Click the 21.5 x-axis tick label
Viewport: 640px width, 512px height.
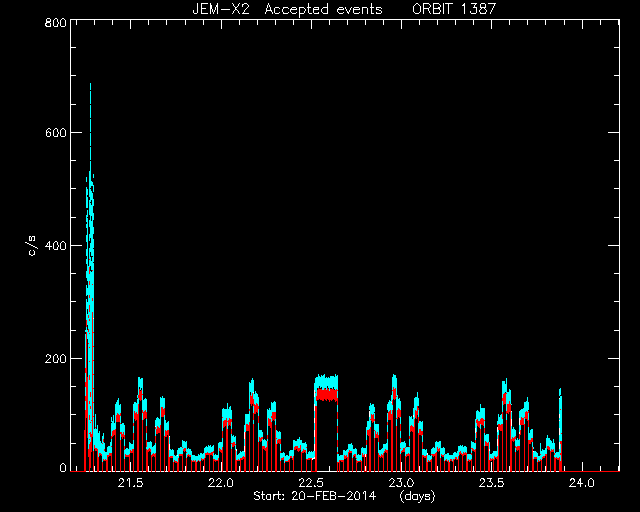point(131,483)
